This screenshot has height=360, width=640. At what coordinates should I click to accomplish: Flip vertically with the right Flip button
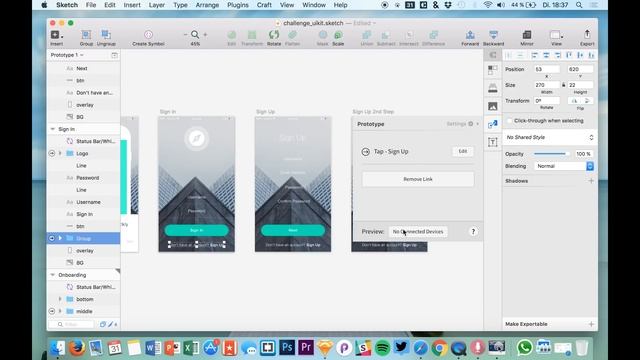click(587, 101)
